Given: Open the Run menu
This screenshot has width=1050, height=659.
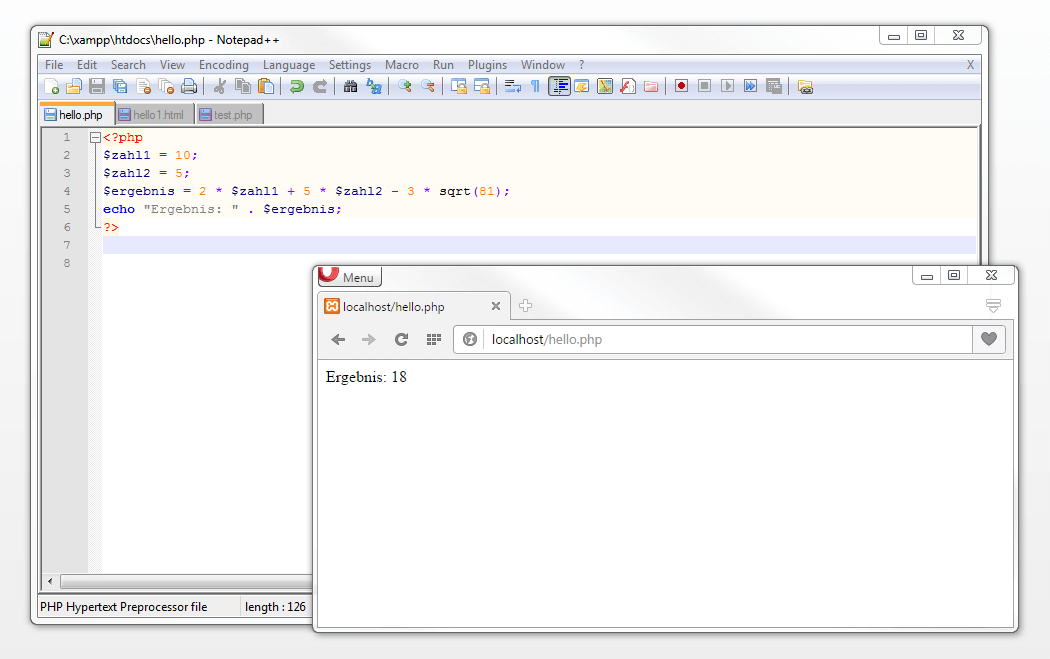Looking at the screenshot, I should coord(443,65).
